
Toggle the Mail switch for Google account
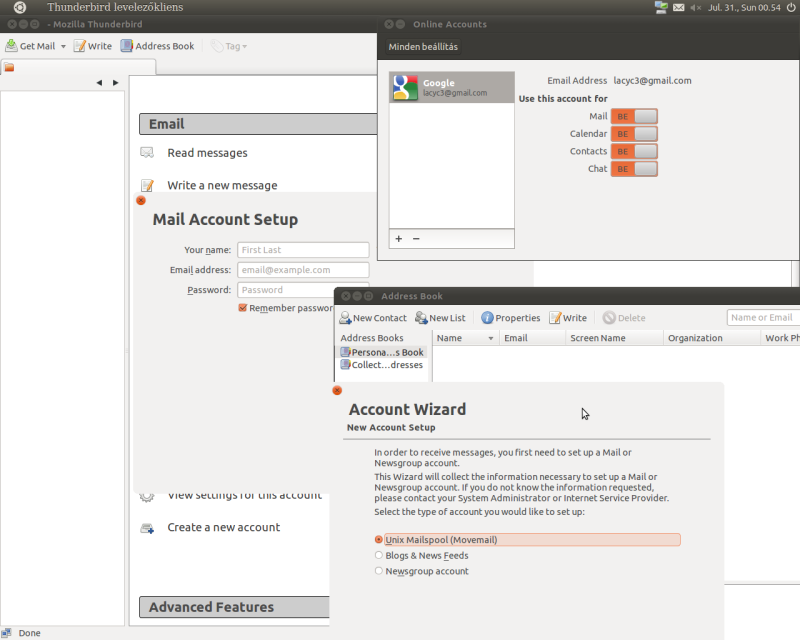click(x=634, y=116)
